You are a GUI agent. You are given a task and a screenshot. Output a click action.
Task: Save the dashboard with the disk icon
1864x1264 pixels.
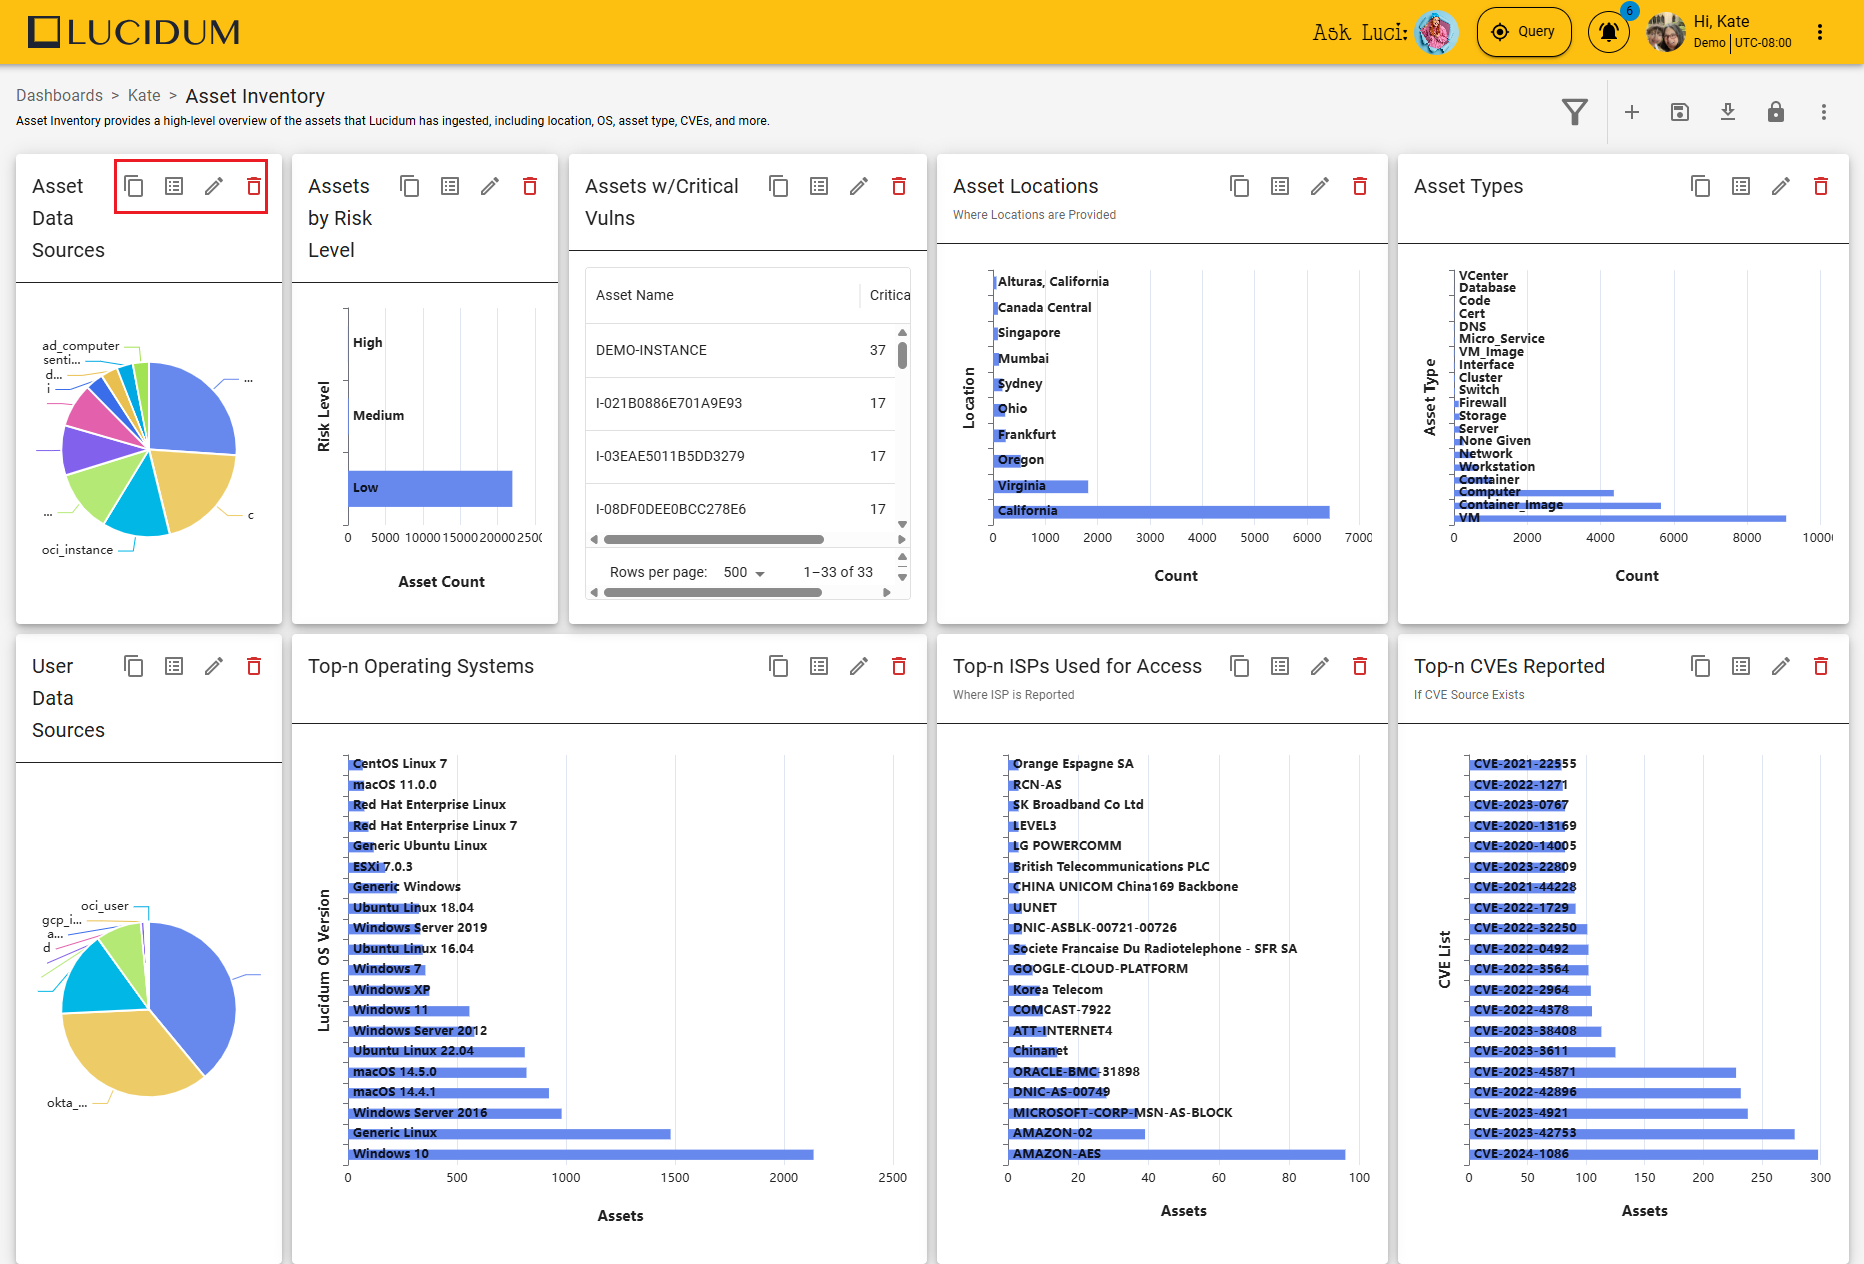pos(1680,112)
